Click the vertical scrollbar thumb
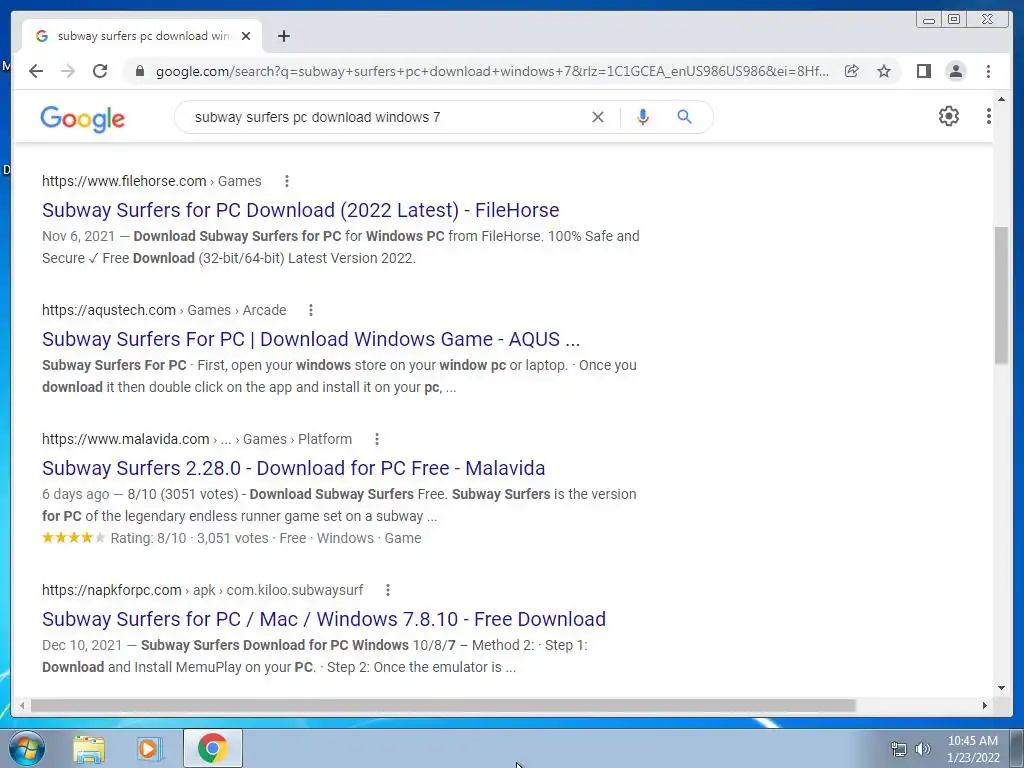Screen dimensions: 1024x768 1001,295
